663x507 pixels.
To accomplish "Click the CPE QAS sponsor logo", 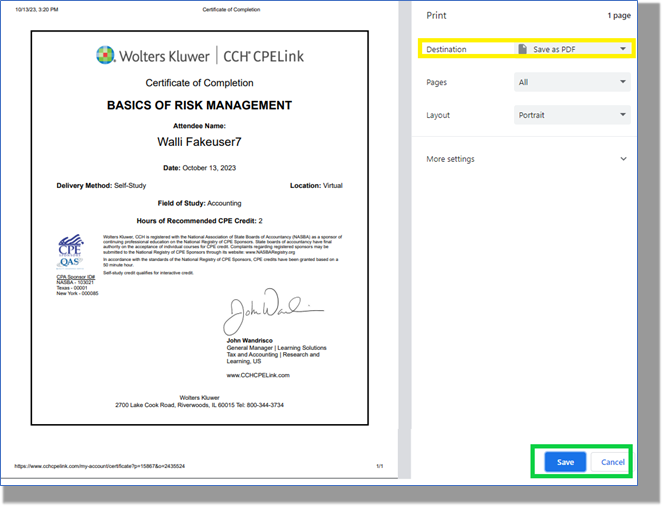I will click(71, 252).
